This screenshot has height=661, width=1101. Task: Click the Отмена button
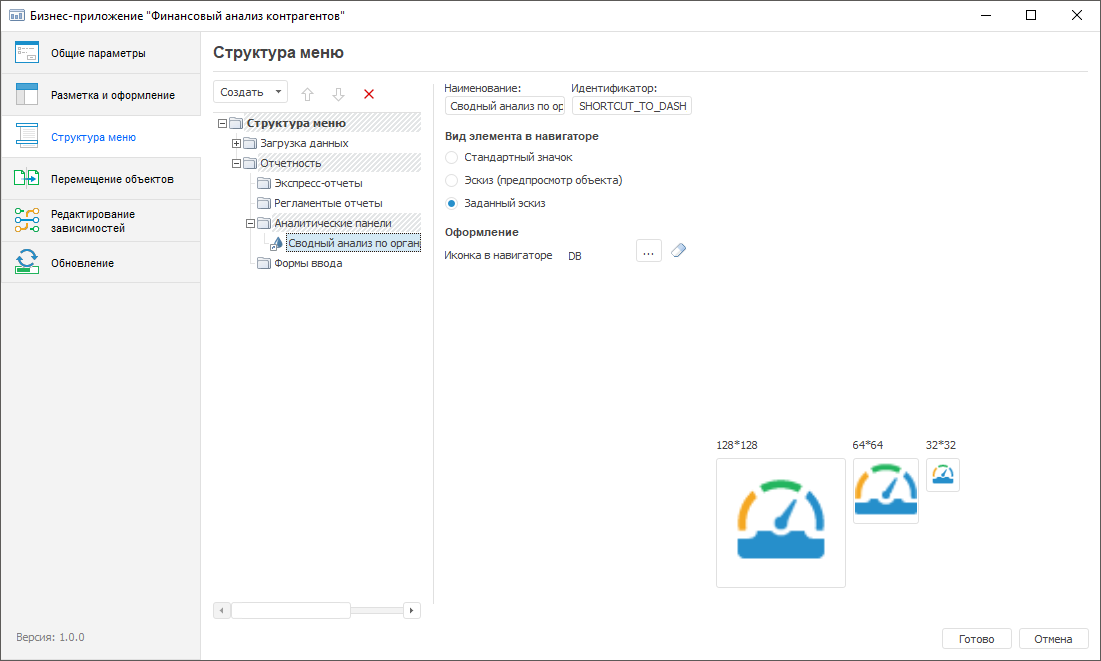(1053, 639)
